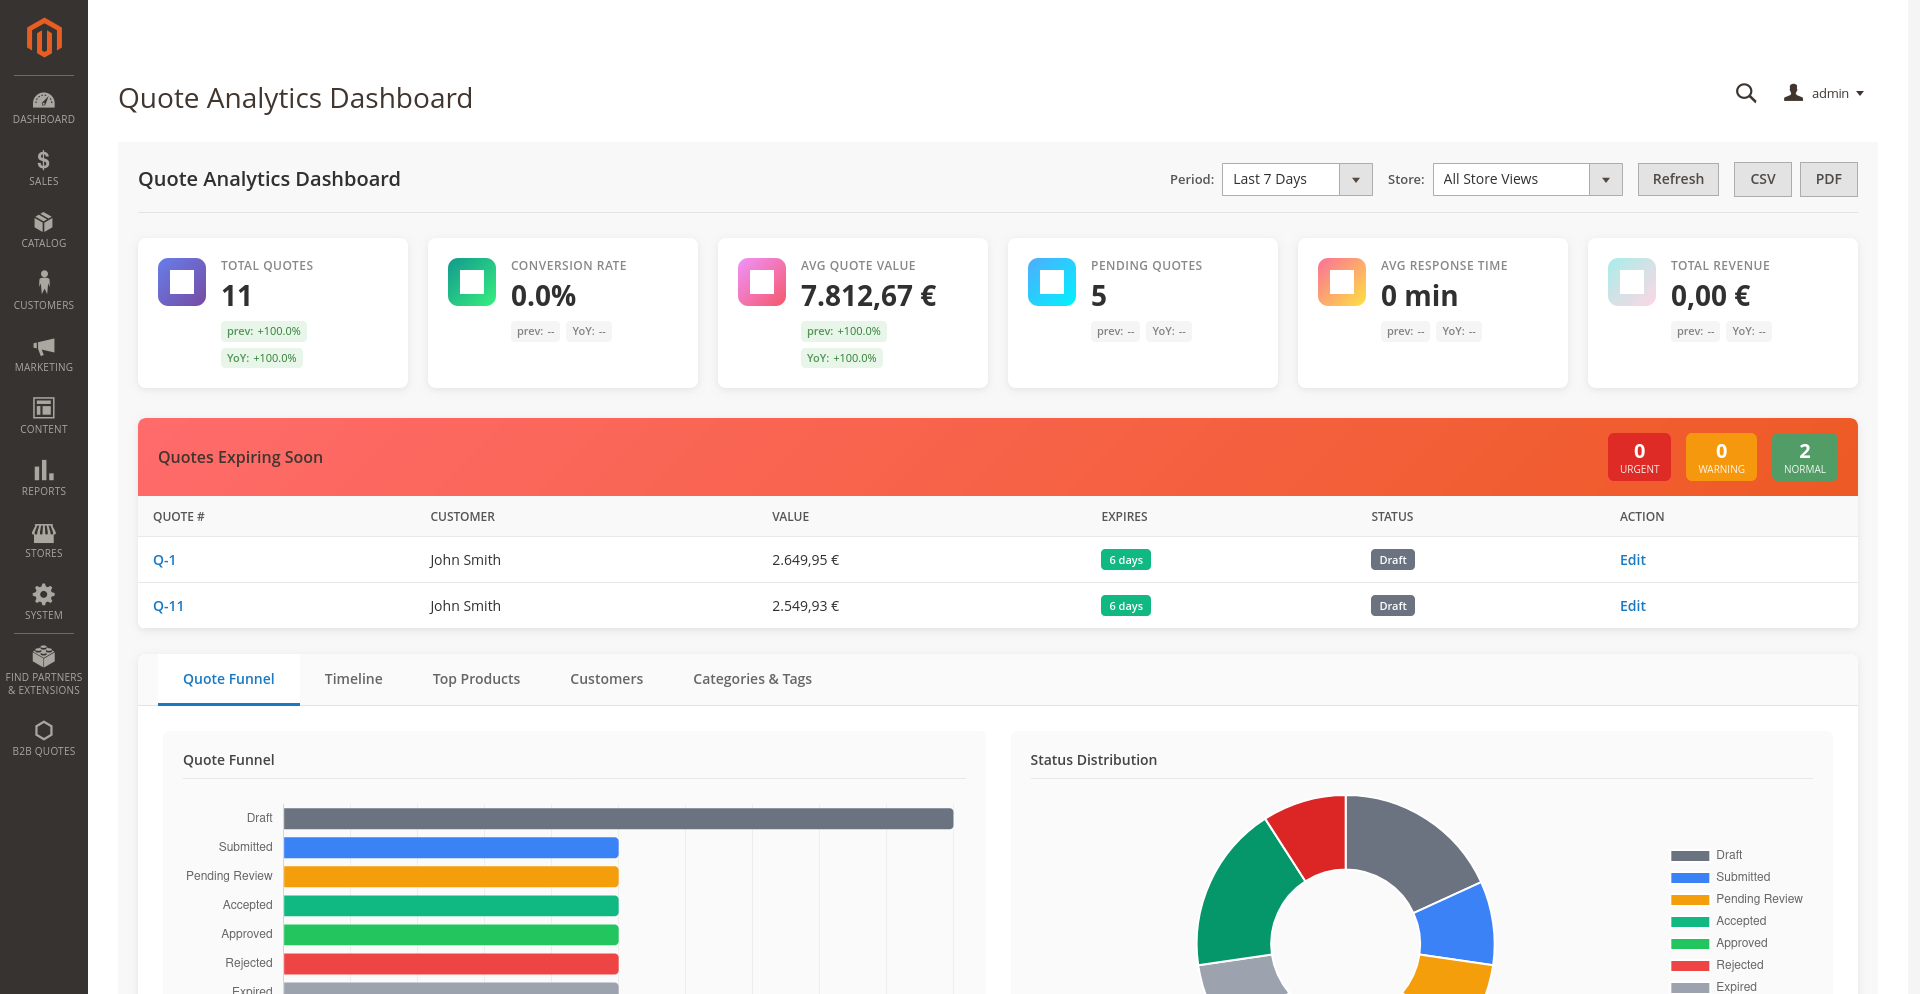Viewport: 1920px width, 994px height.
Task: Click the Urgent count badge
Action: (1639, 457)
